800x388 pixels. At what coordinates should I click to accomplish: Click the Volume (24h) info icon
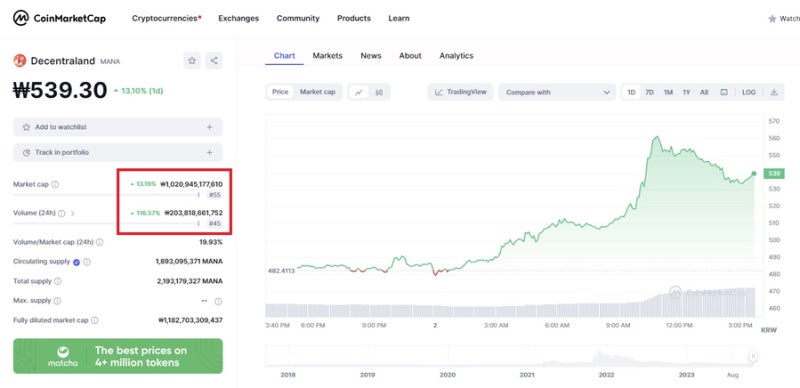point(62,213)
